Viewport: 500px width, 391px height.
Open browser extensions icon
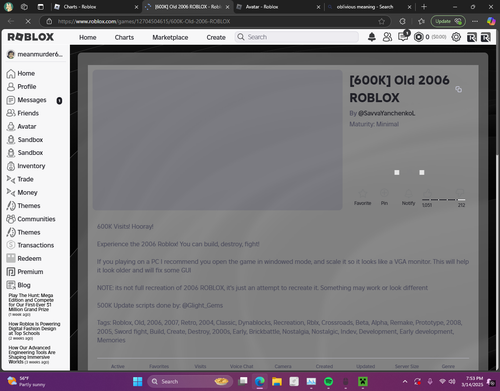403,21
